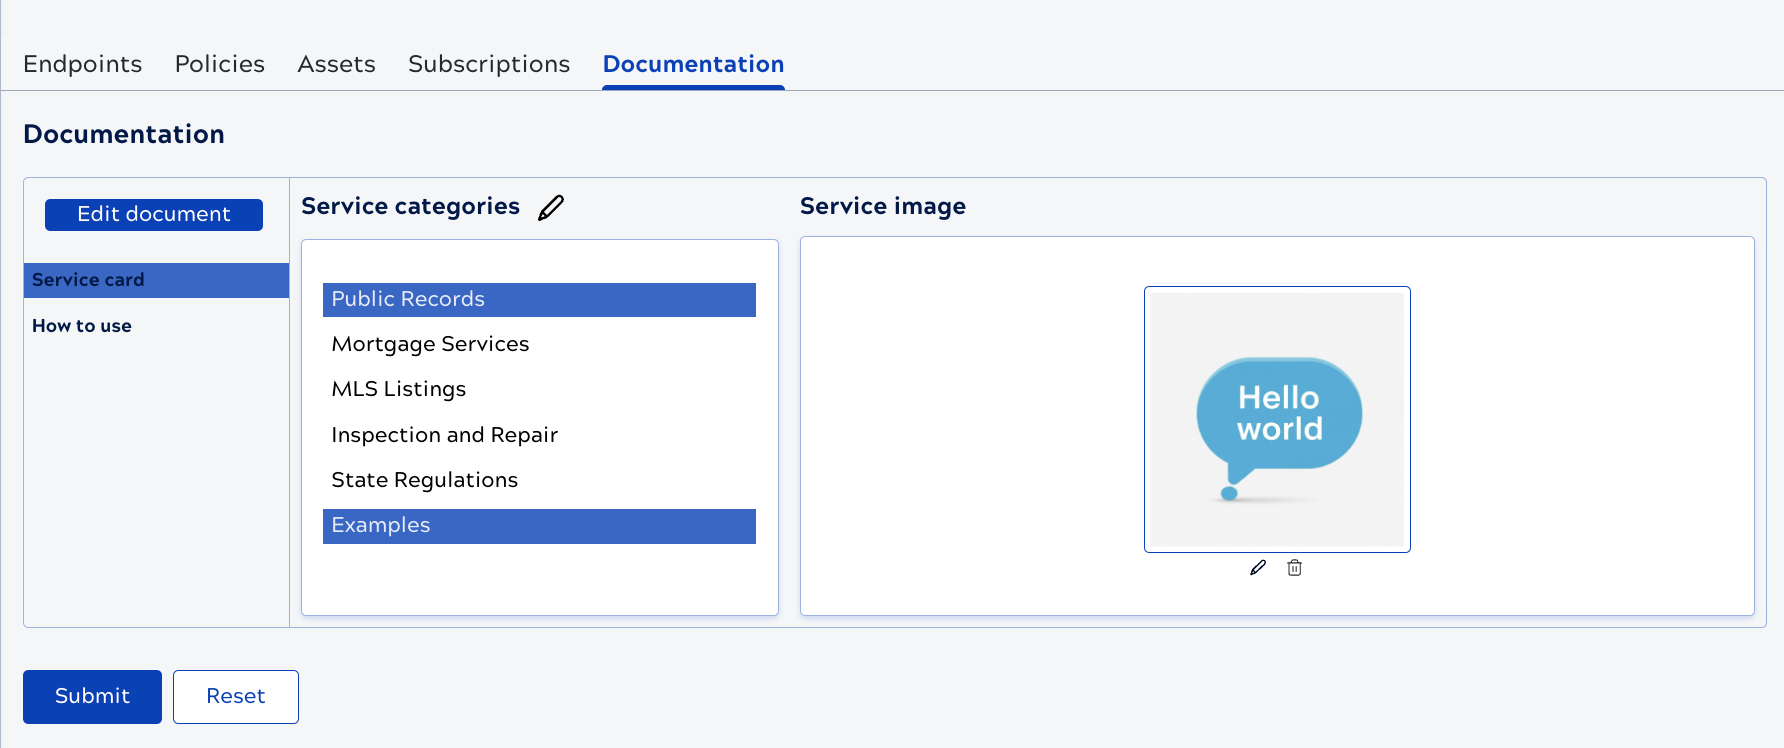Screen dimensions: 1784x748
Task: Toggle the Examples category
Action: pyautogui.click(x=539, y=526)
